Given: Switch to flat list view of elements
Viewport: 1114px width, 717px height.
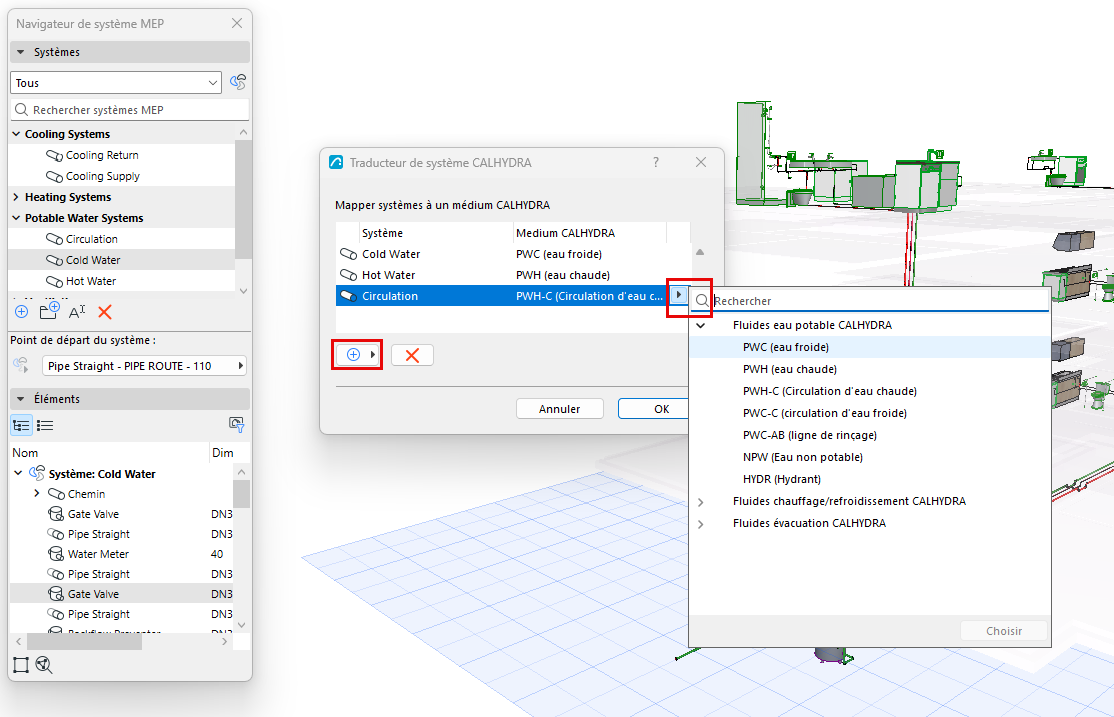Looking at the screenshot, I should tap(45, 426).
